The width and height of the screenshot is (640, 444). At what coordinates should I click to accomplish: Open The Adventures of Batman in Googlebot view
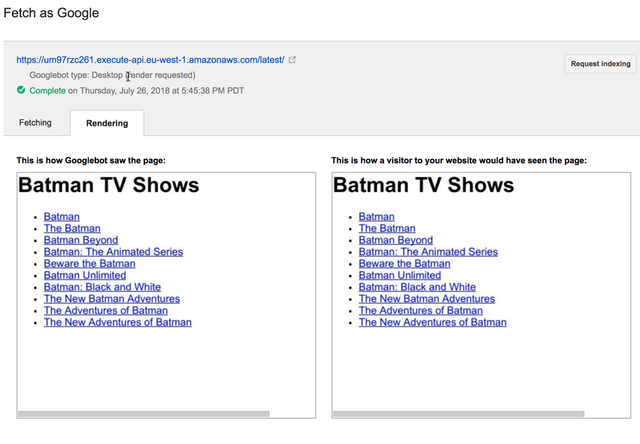(x=106, y=311)
